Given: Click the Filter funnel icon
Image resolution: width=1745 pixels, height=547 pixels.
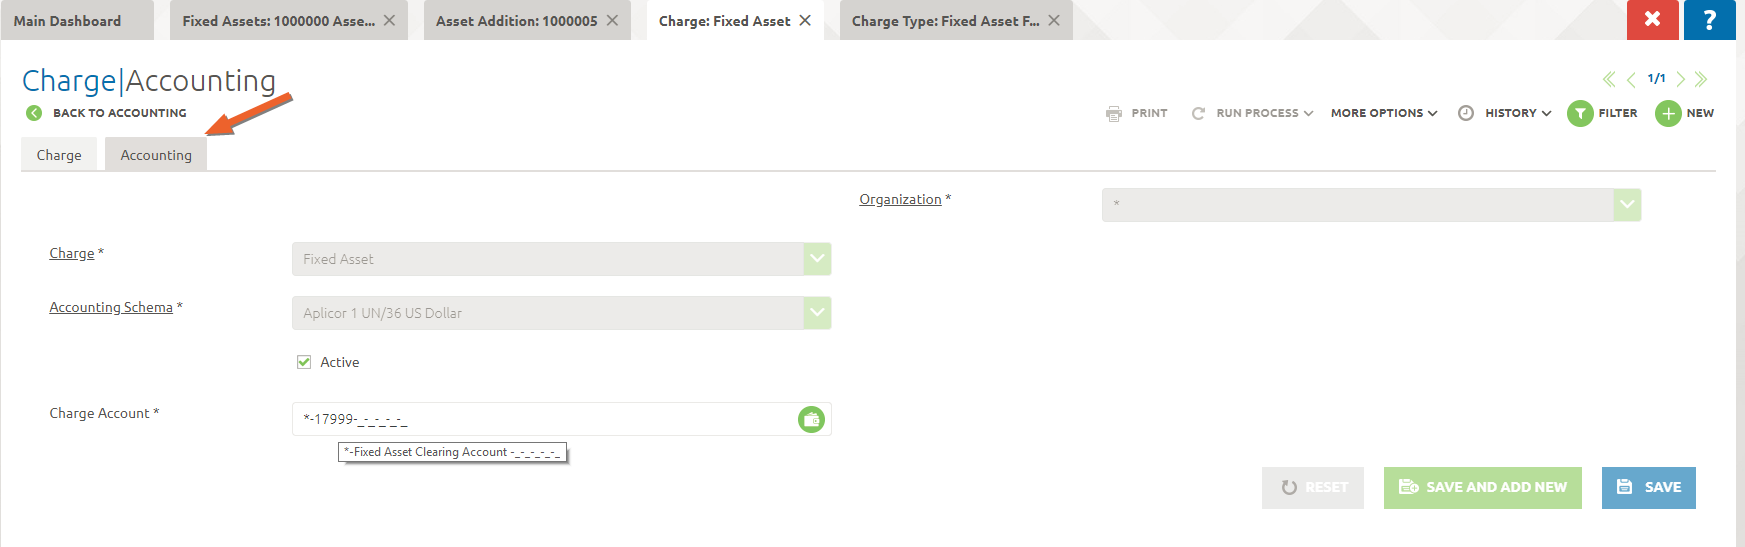Looking at the screenshot, I should click(x=1580, y=113).
